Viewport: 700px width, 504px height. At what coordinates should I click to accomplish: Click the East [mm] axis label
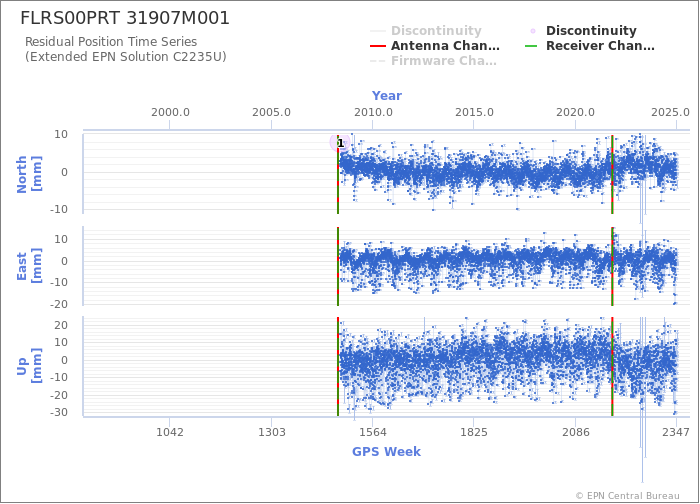(x=29, y=266)
